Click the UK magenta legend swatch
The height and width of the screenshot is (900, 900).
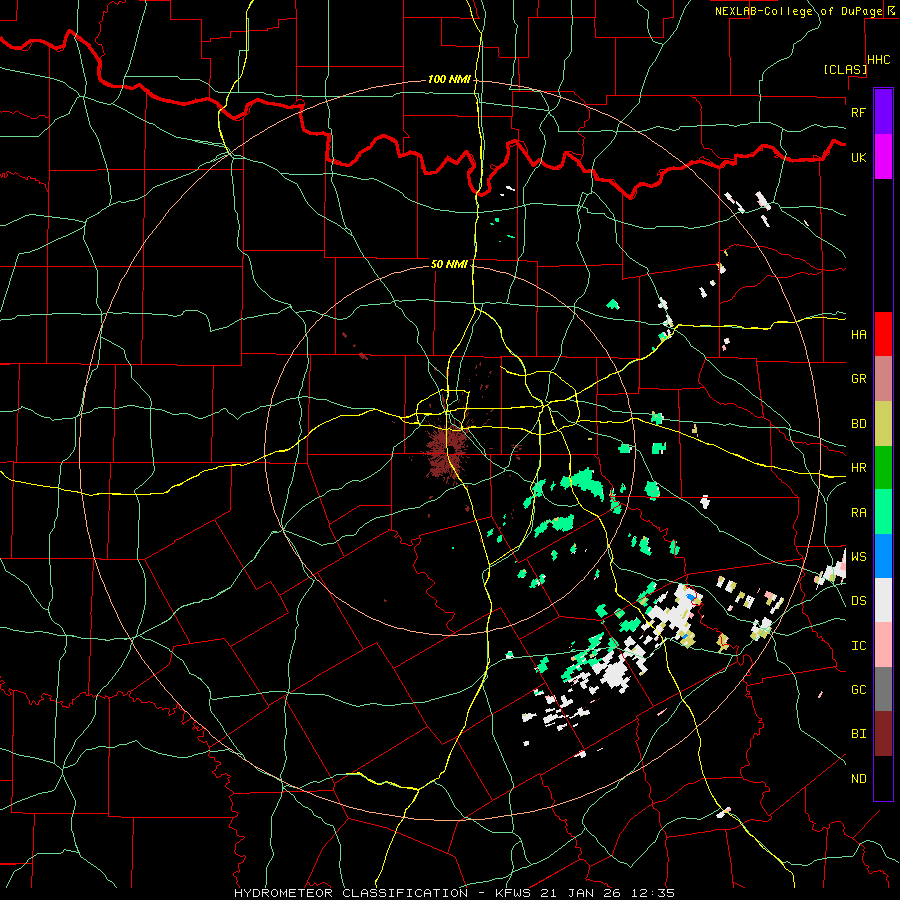click(883, 157)
